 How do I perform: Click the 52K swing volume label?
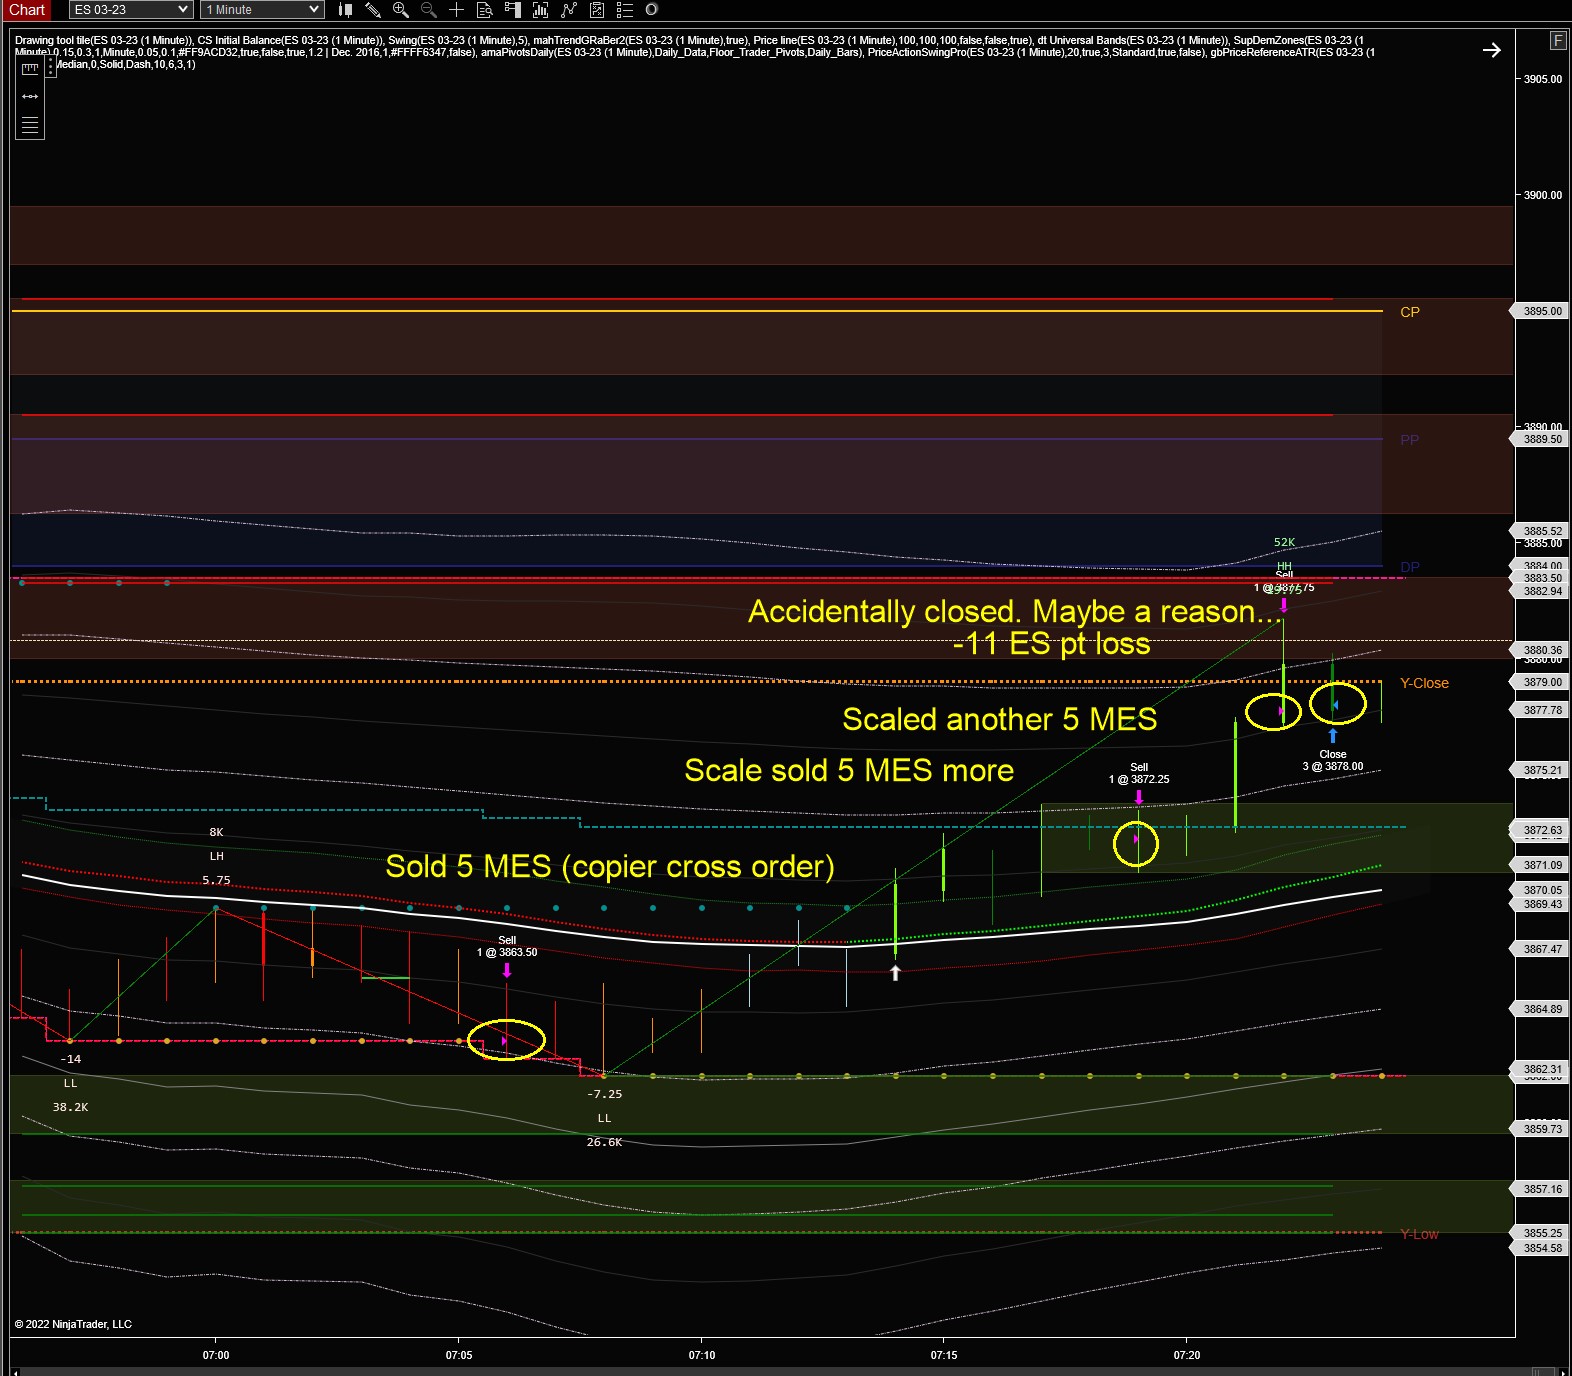(x=1284, y=542)
